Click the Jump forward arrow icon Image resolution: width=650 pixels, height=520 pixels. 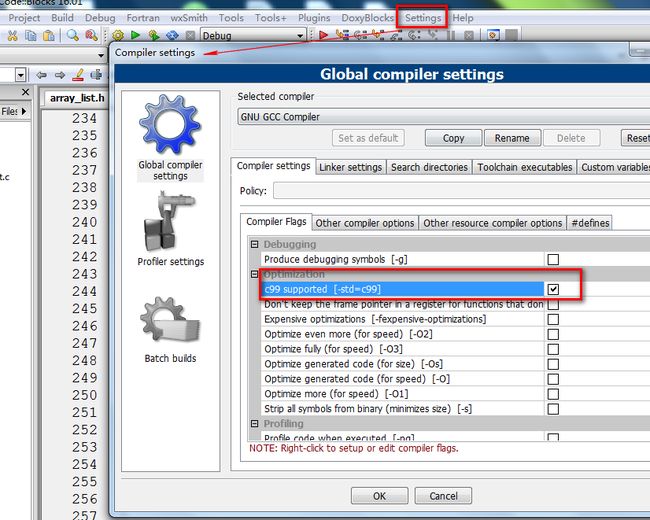[60, 75]
